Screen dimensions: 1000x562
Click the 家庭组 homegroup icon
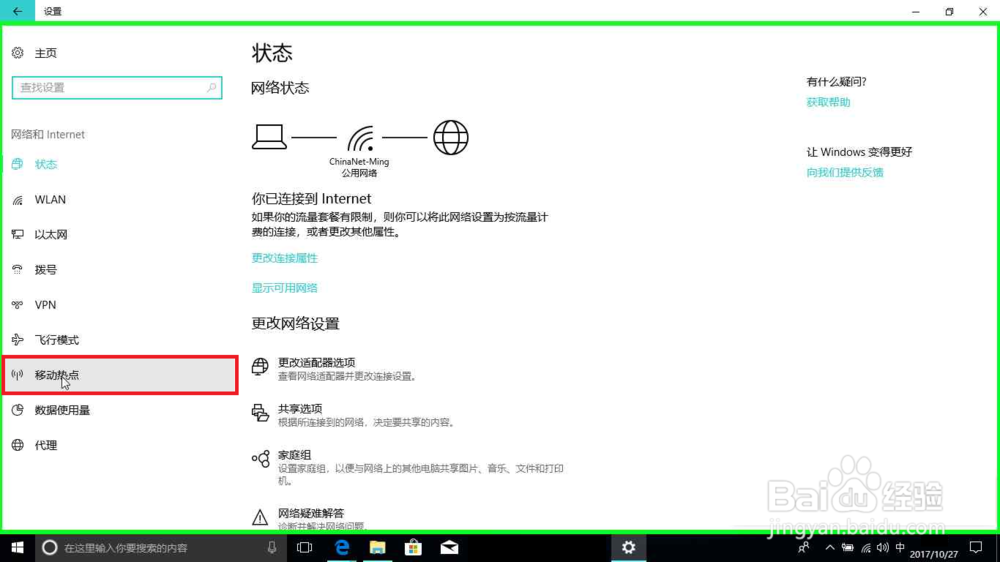[260, 459]
